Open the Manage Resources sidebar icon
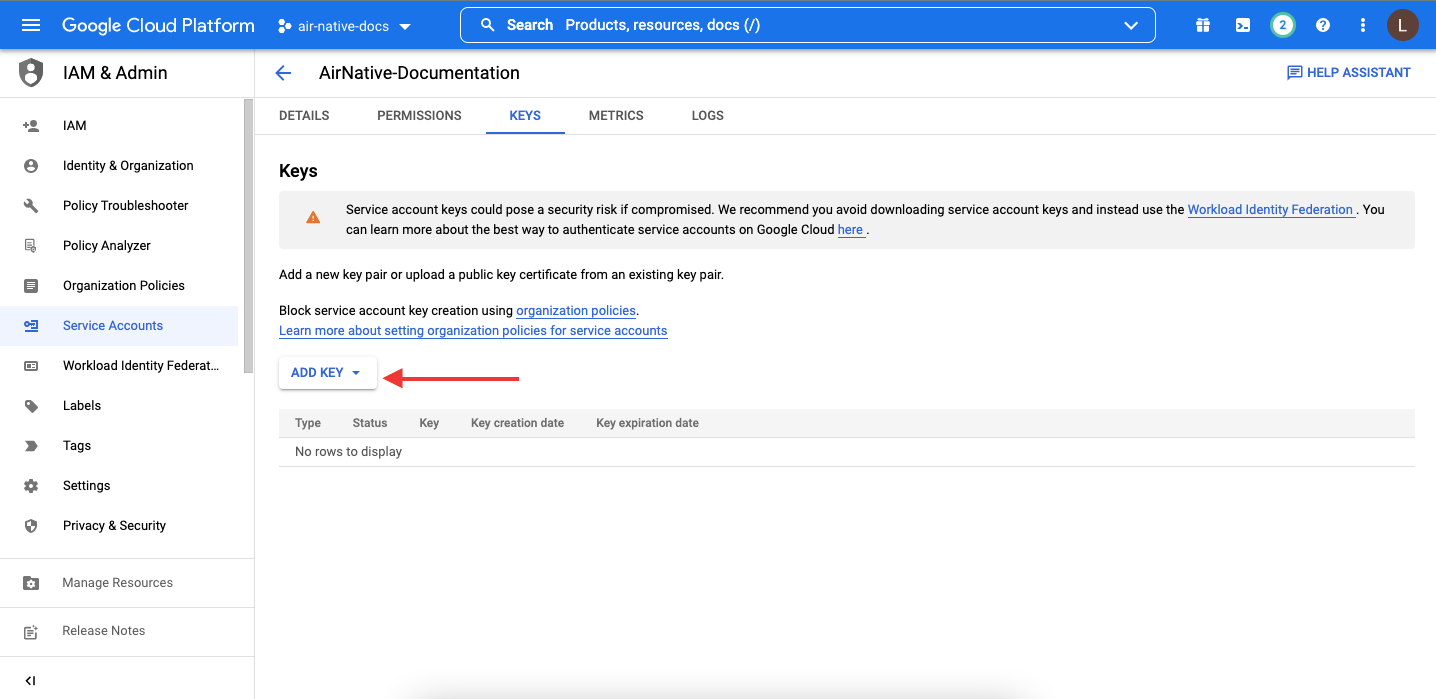The width and height of the screenshot is (1436, 699). point(31,583)
